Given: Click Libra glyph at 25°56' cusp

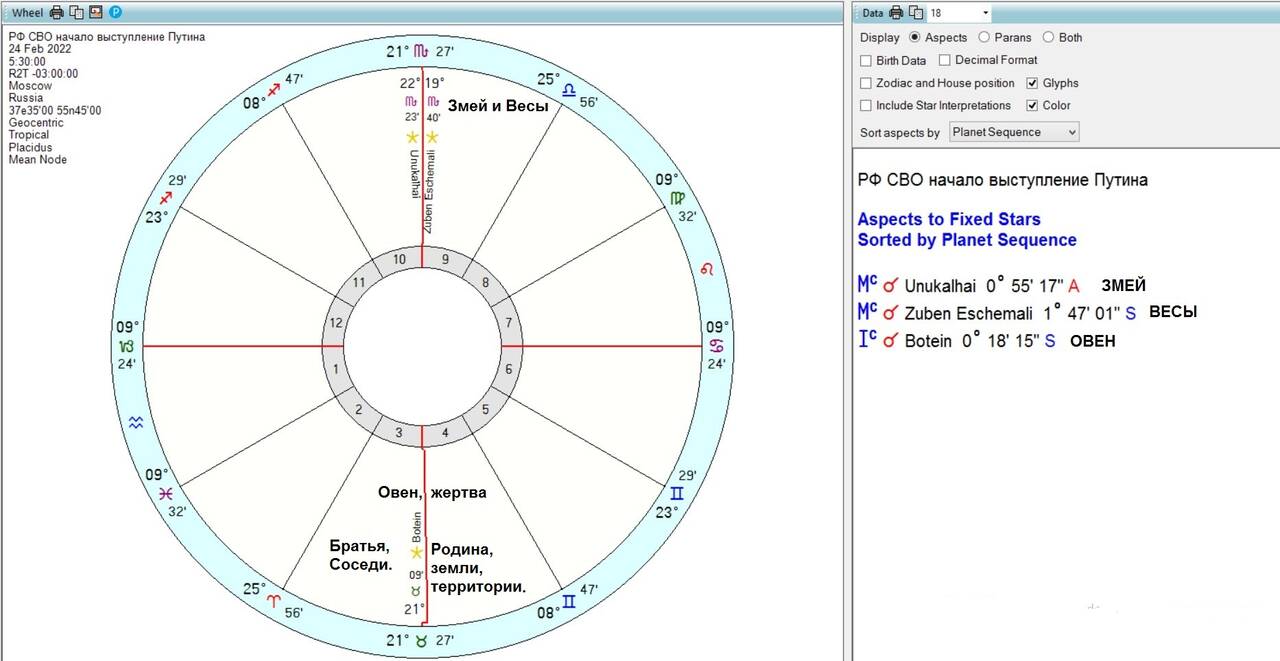Looking at the screenshot, I should (568, 90).
